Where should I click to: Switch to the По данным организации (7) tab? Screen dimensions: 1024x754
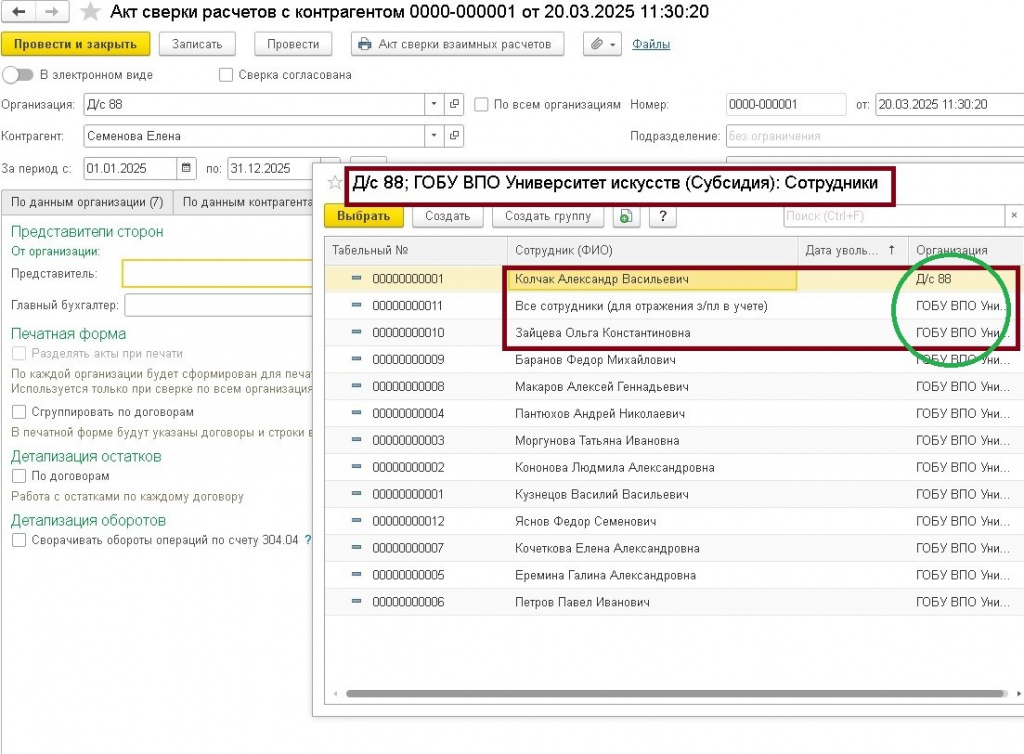coord(87,202)
